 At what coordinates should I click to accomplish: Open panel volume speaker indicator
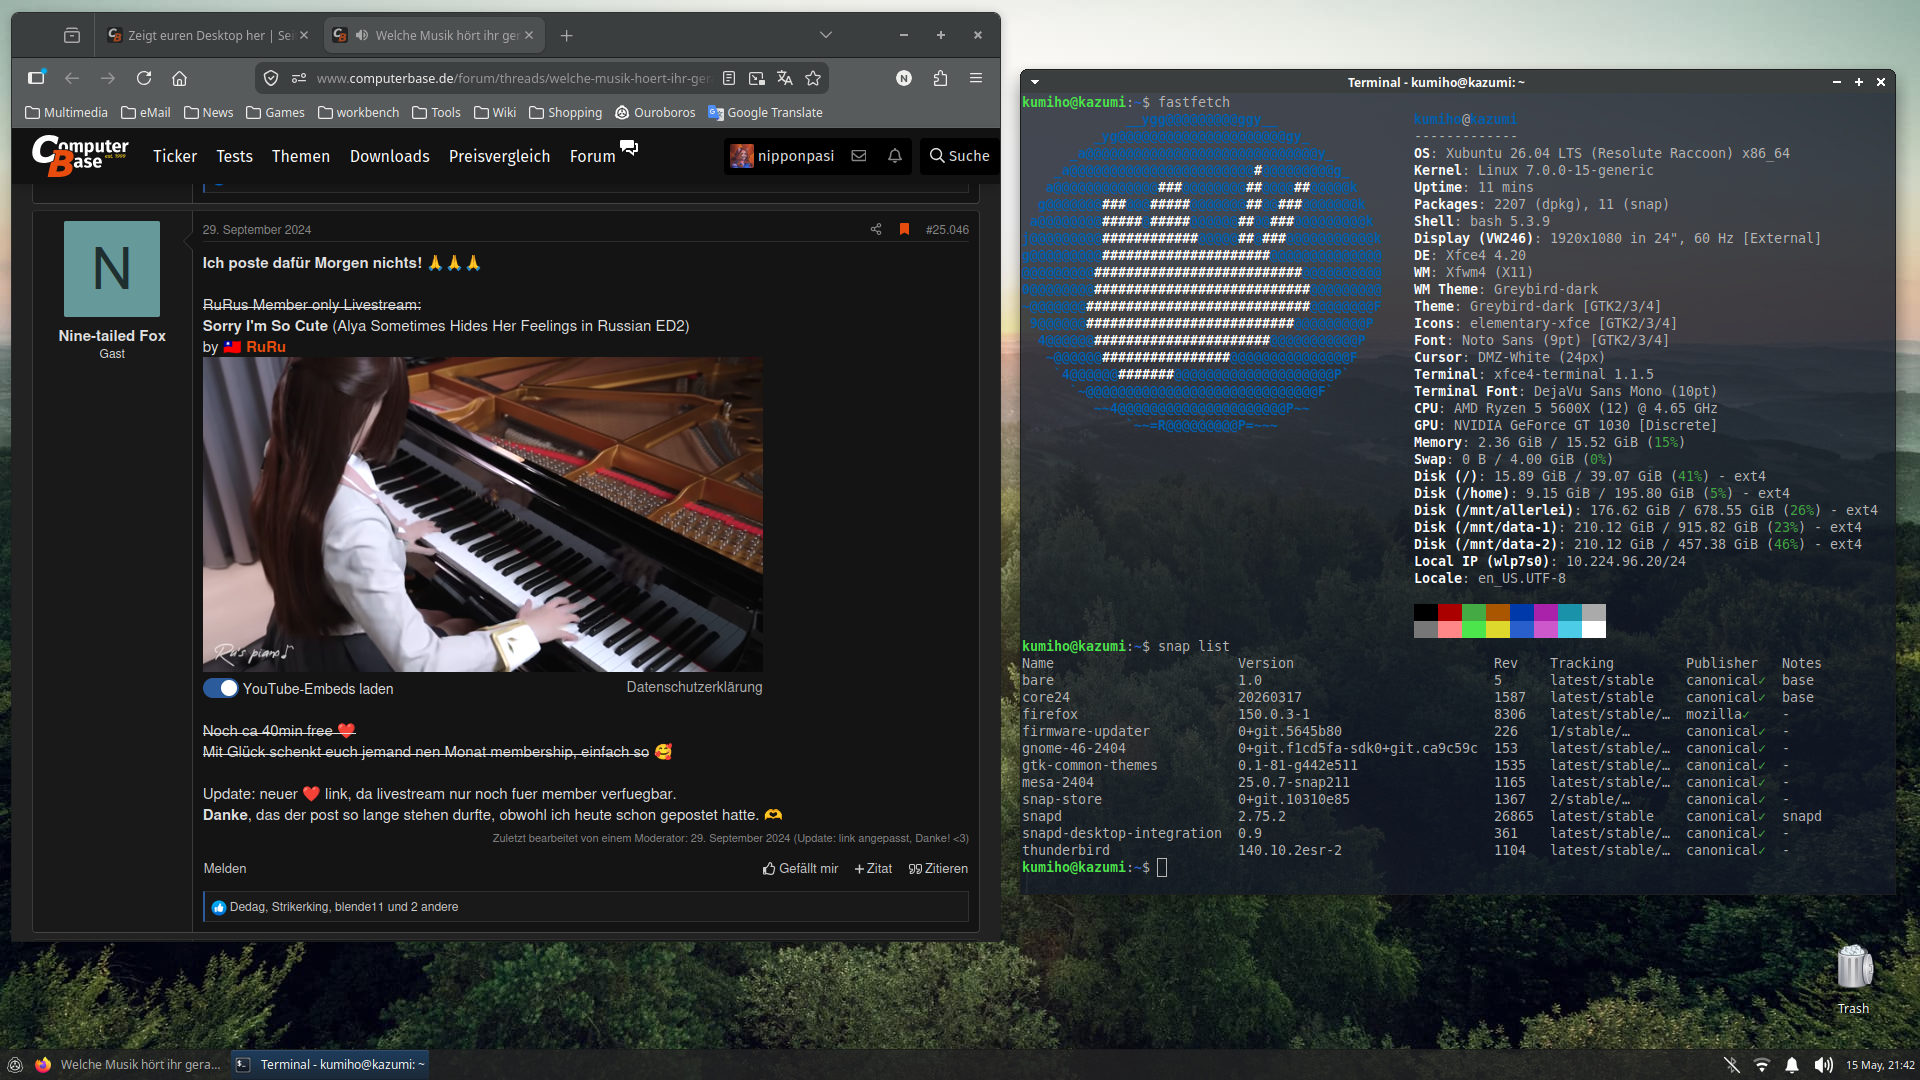[x=1823, y=1065]
